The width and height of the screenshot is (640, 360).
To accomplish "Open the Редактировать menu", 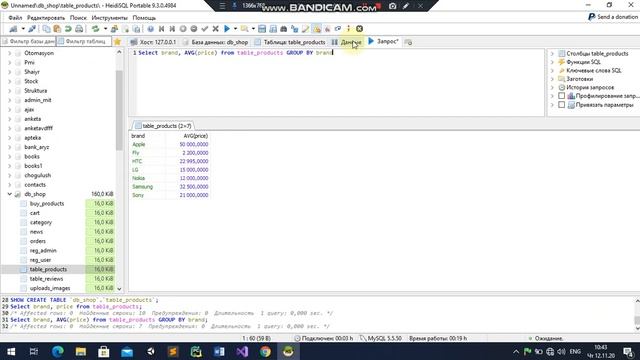I will tap(46, 18).
